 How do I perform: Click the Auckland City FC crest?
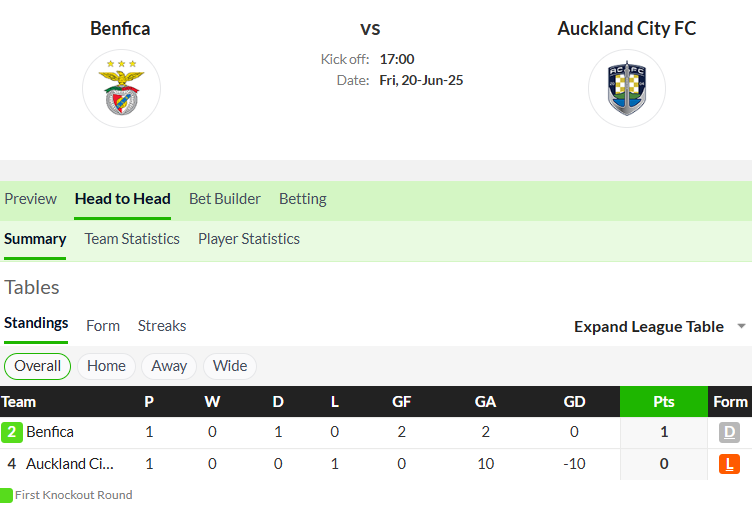[x=627, y=88]
